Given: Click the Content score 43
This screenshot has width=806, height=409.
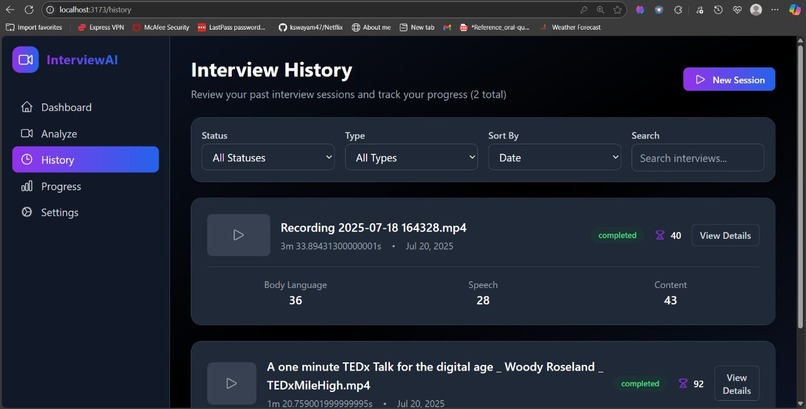Looking at the screenshot, I should 670,301.
